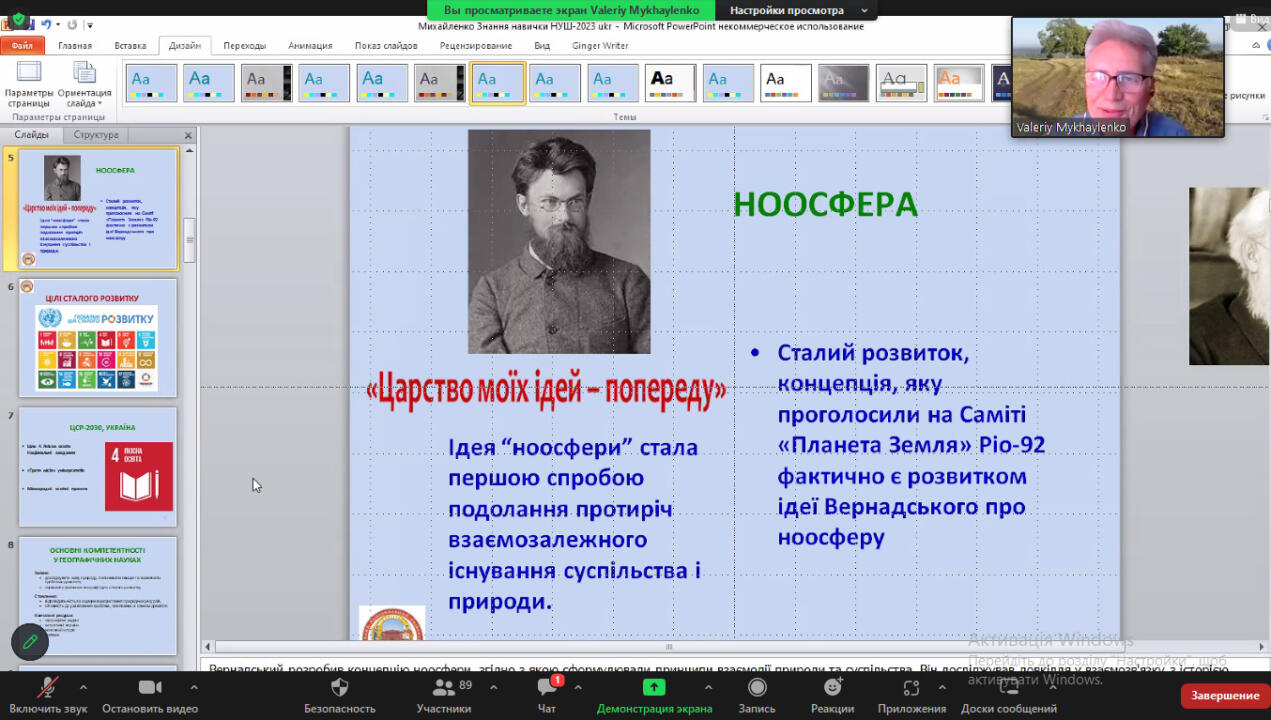Switch to the Показ слайдов tab

pyautogui.click(x=386, y=45)
